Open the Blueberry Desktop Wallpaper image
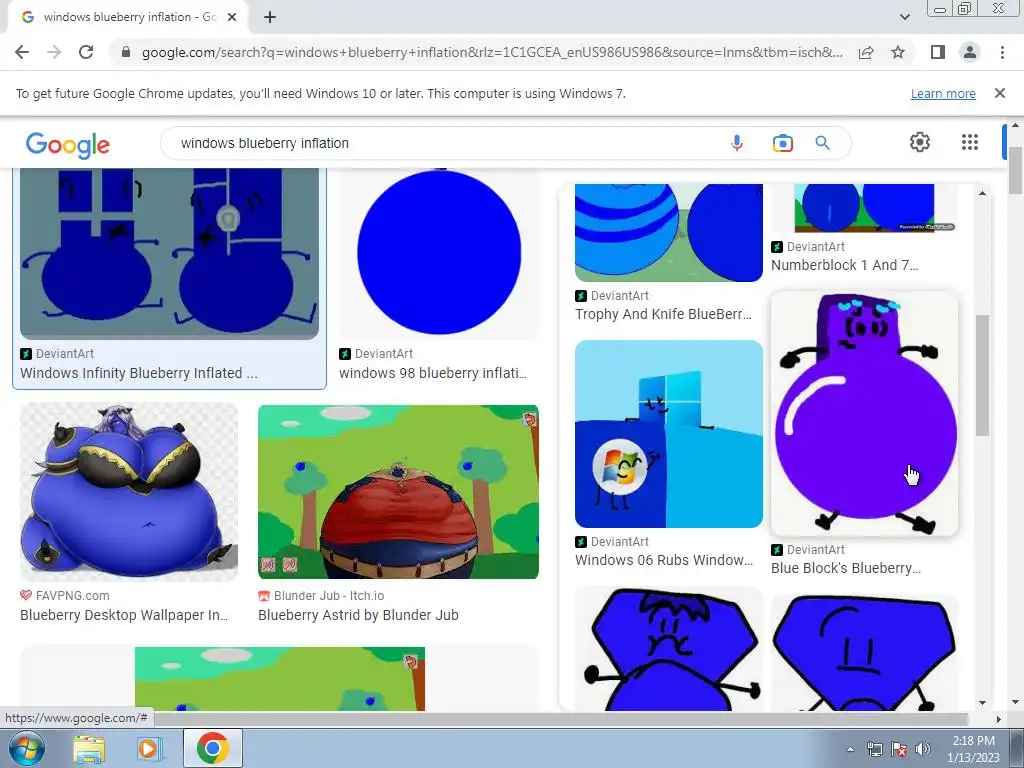The image size is (1024, 768). 129,492
